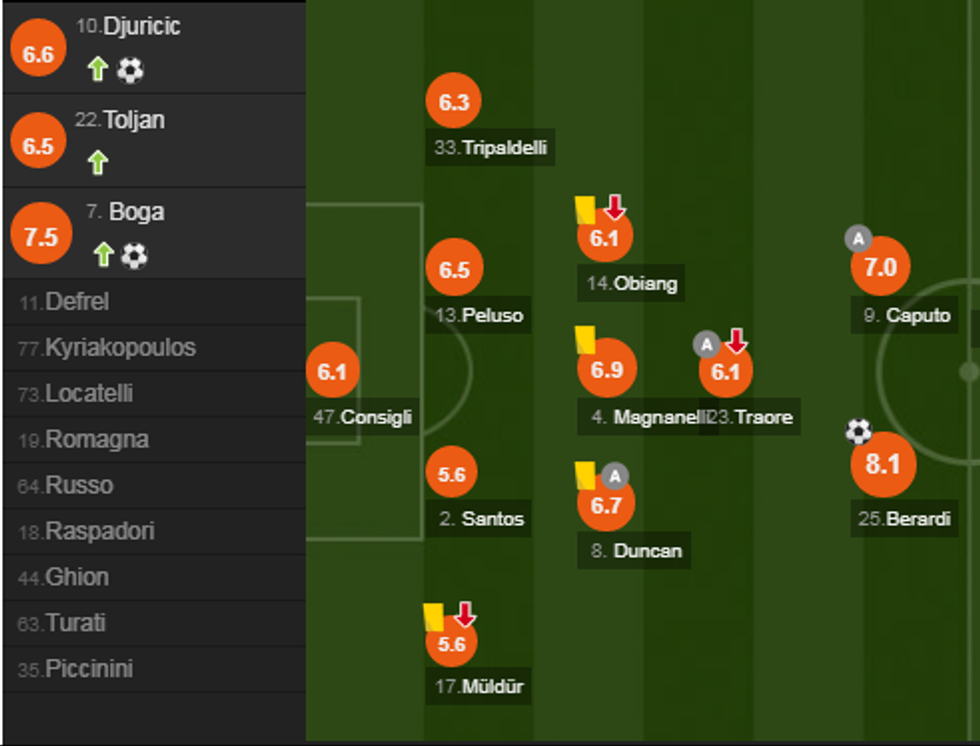Click the soccer ball icon under Boga
Viewport: 980px width, 746px height.
pos(134,256)
